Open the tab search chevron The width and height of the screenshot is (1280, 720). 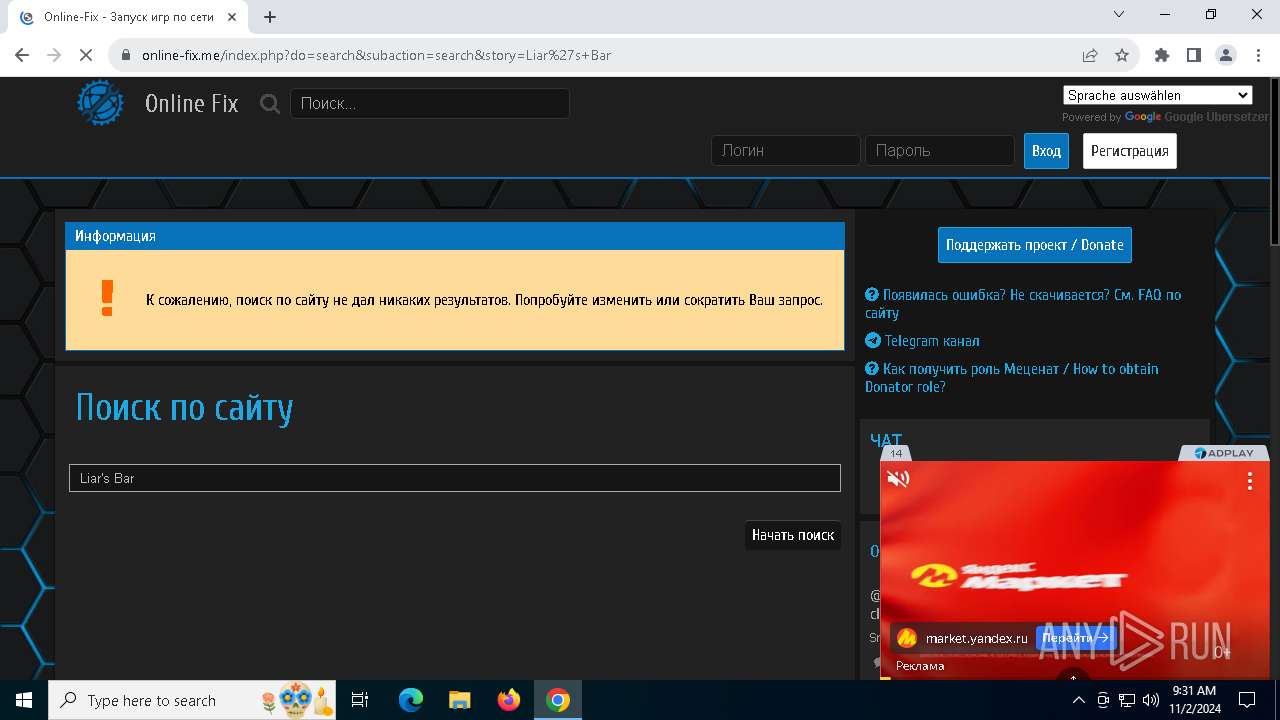coord(1120,14)
